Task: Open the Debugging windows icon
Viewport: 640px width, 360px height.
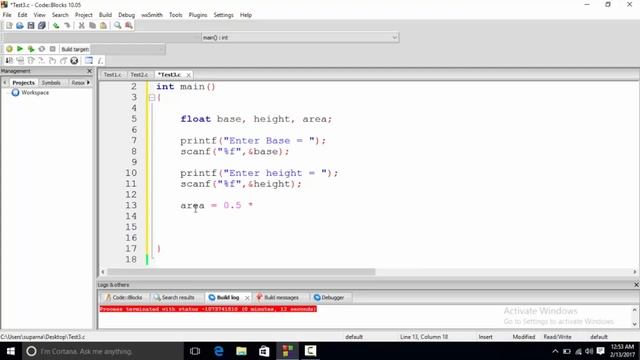Action: tap(89, 61)
